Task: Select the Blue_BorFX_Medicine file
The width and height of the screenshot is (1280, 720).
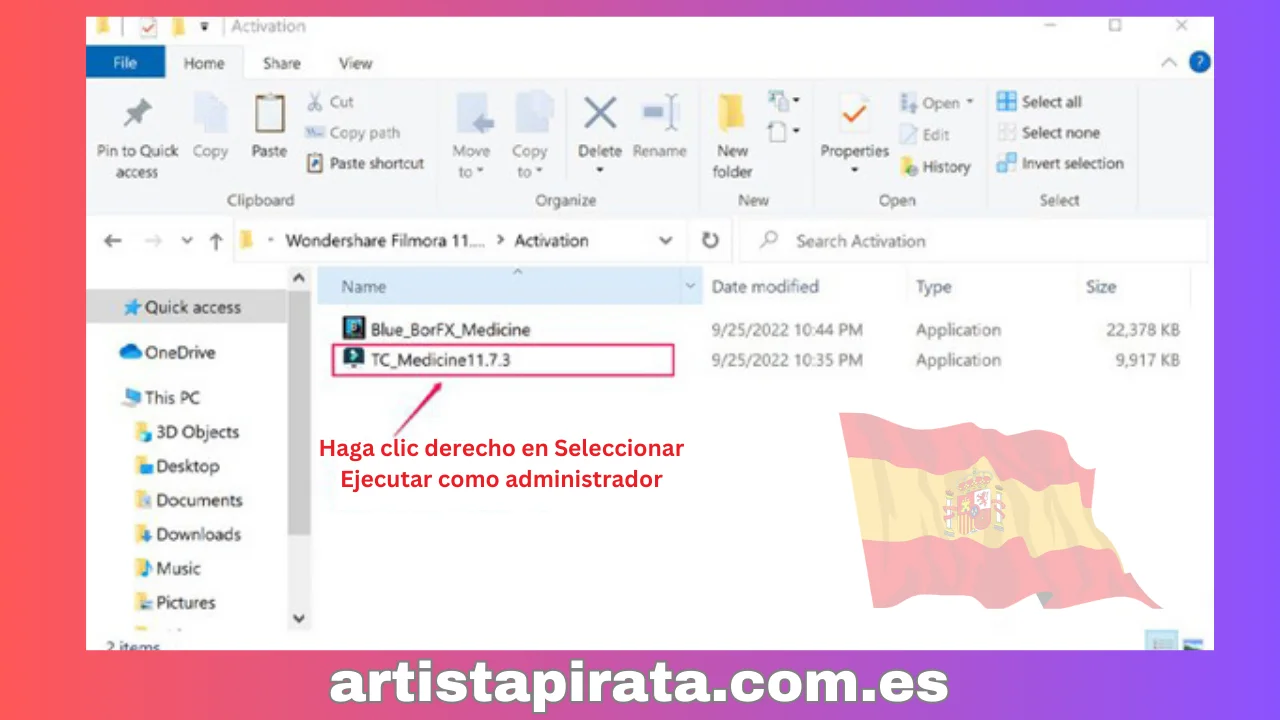Action: pyautogui.click(x=450, y=329)
